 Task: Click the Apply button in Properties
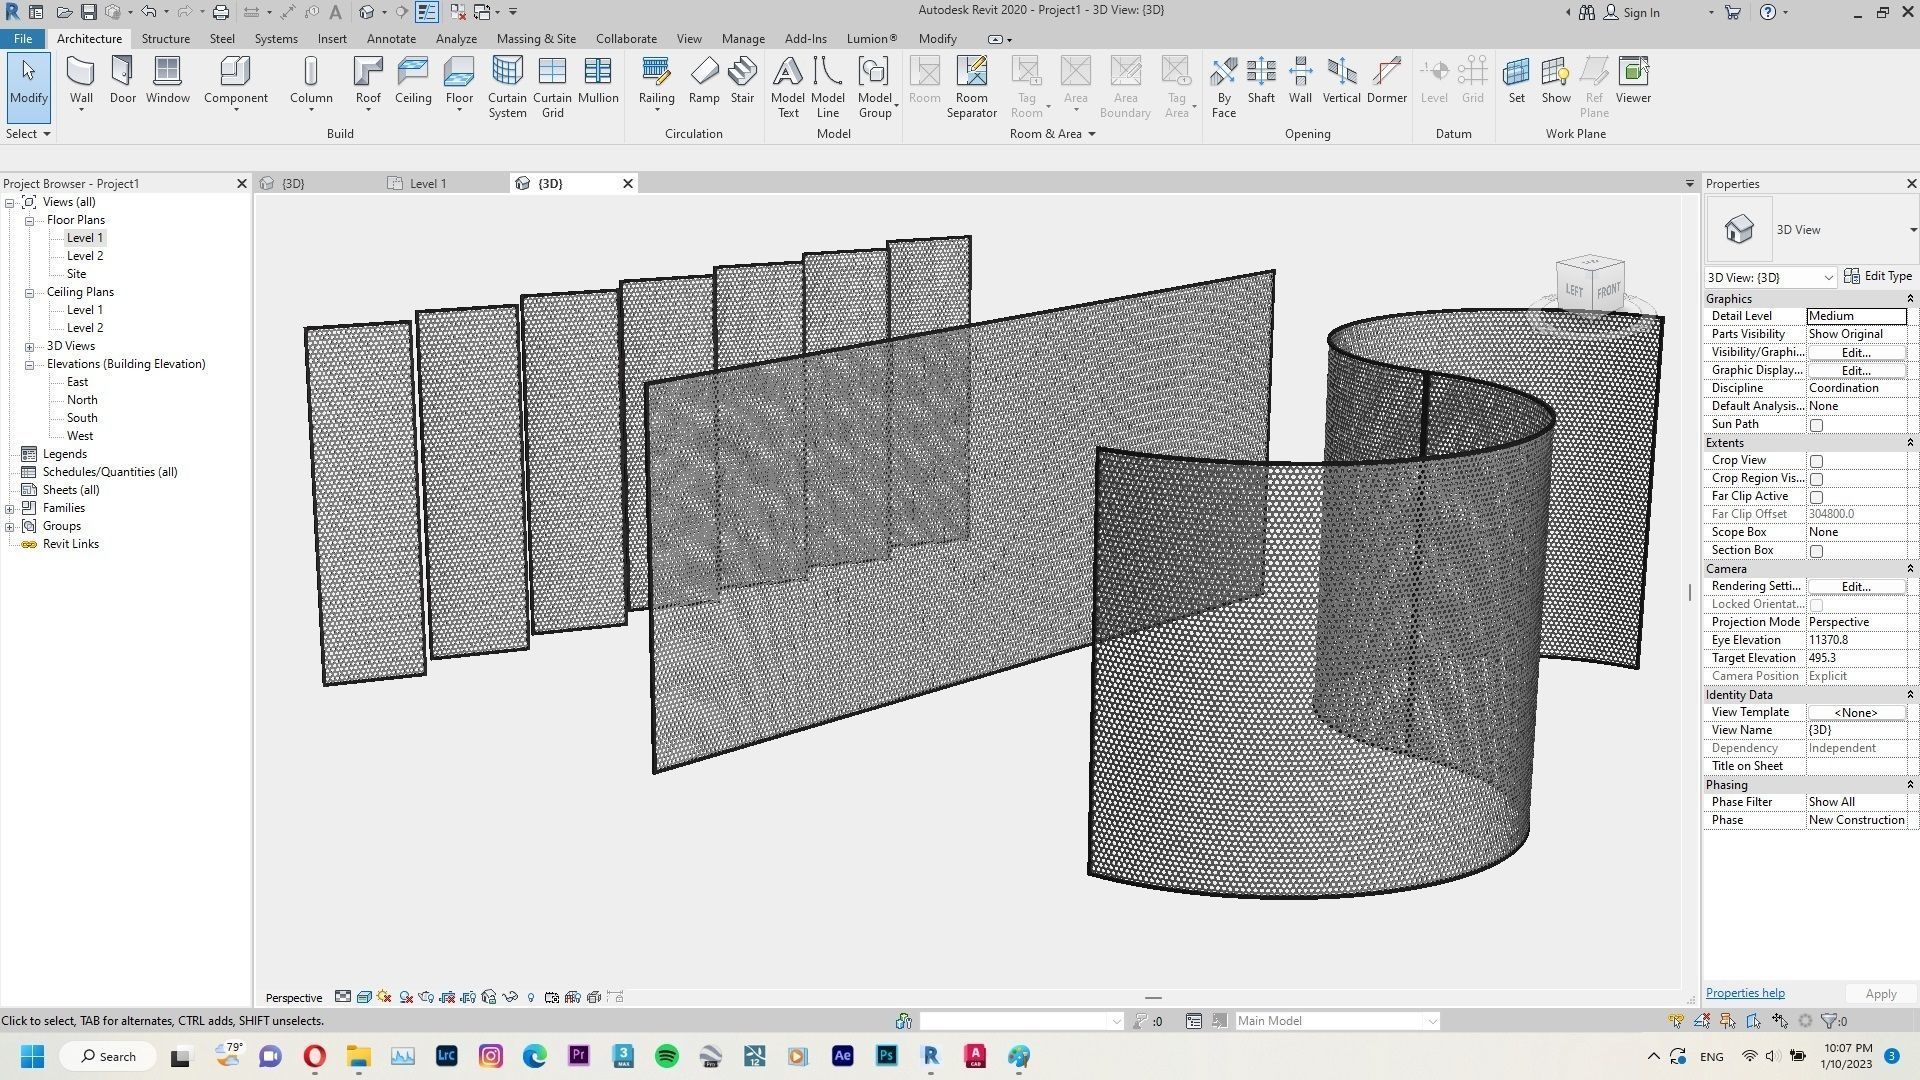point(1879,993)
